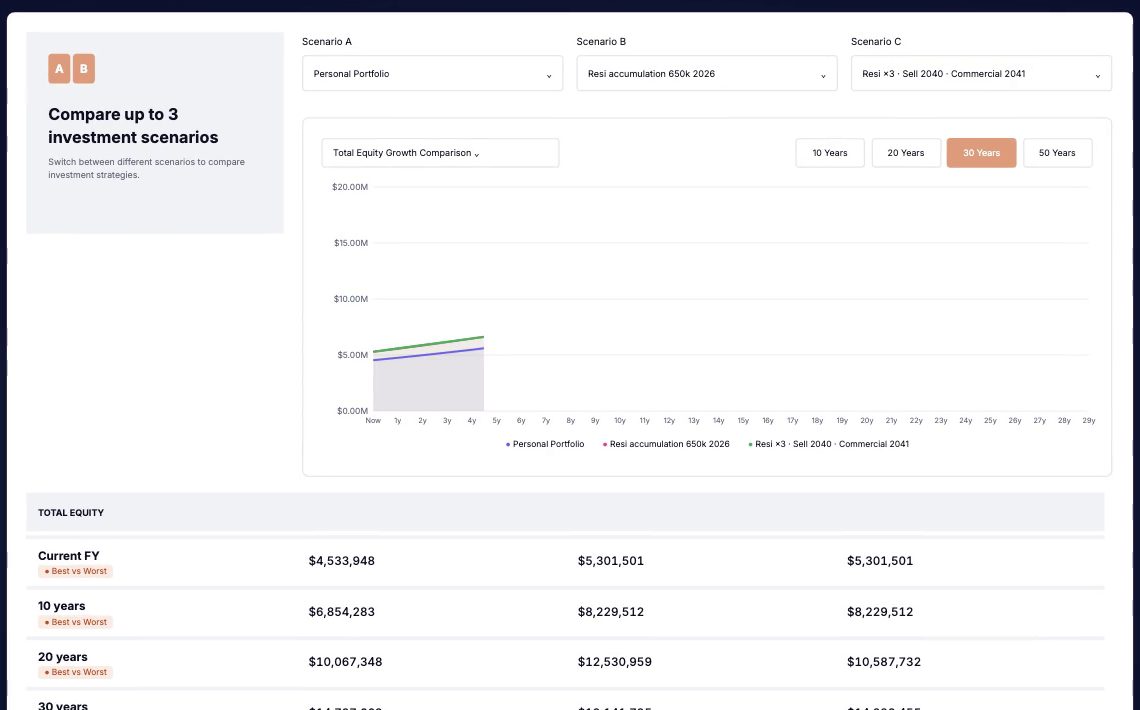Click the $10,067,348 value in 20 years row
The height and width of the screenshot is (710, 1140).
345,662
